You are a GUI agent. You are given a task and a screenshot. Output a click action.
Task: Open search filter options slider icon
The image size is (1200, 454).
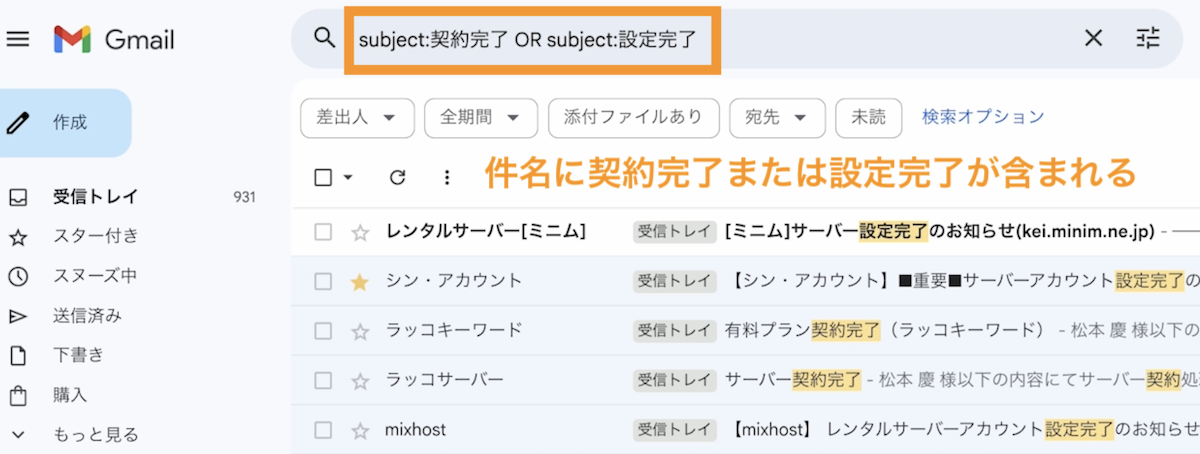click(1148, 38)
